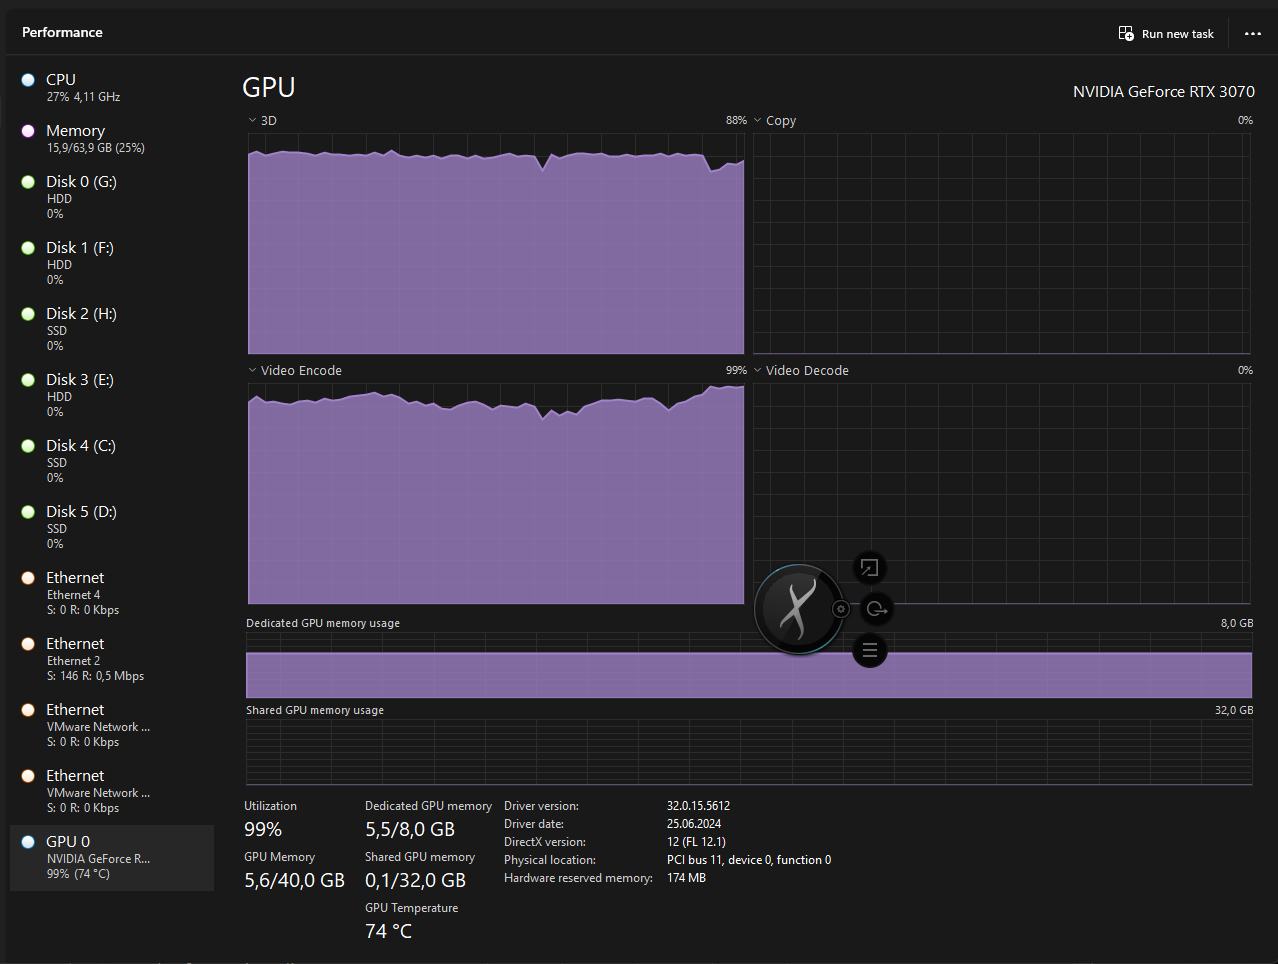1278x964 pixels.
Task: Select CPU in the performance sidebar
Action: click(112, 87)
